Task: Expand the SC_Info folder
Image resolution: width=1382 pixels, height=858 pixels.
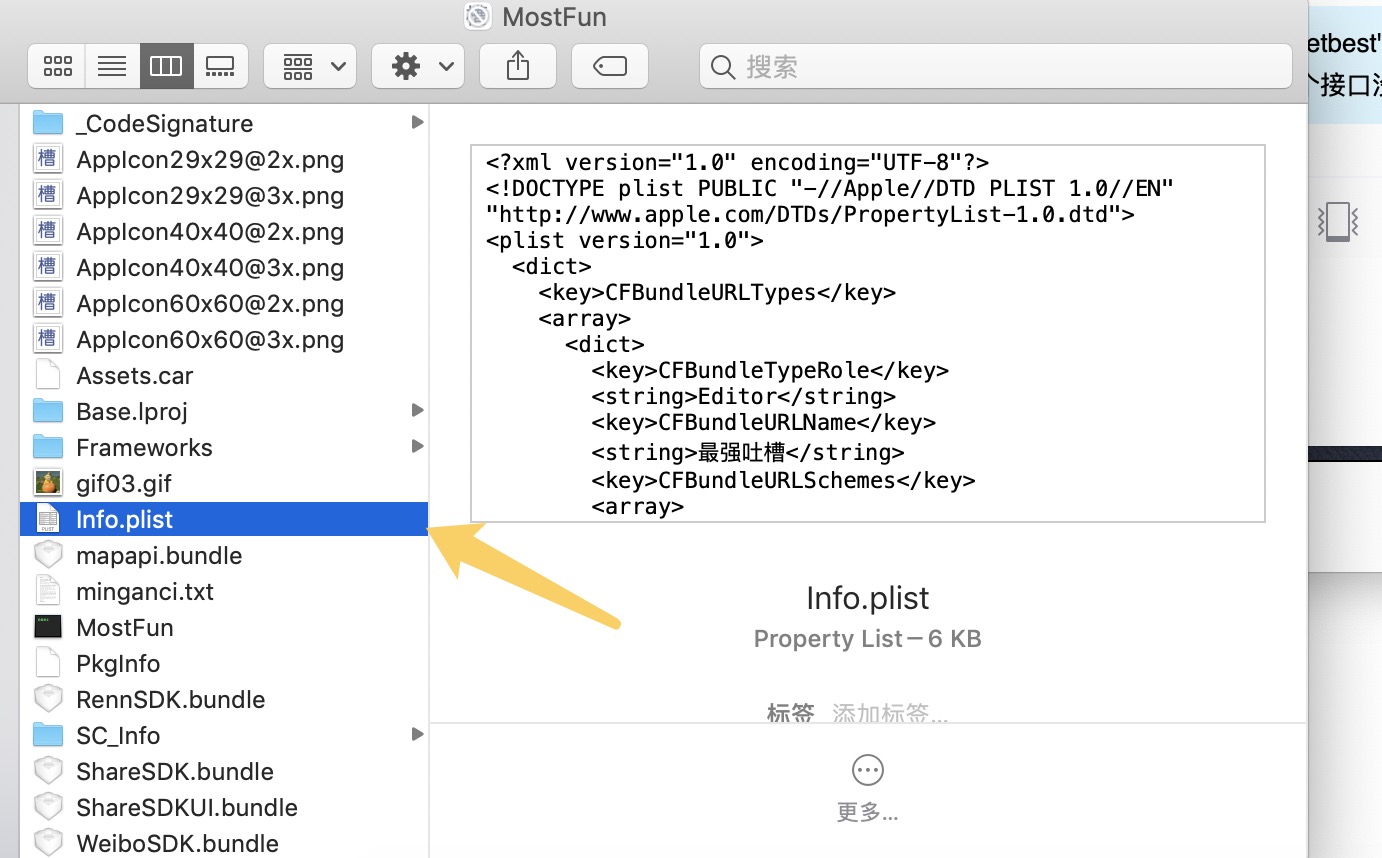Action: coord(417,735)
